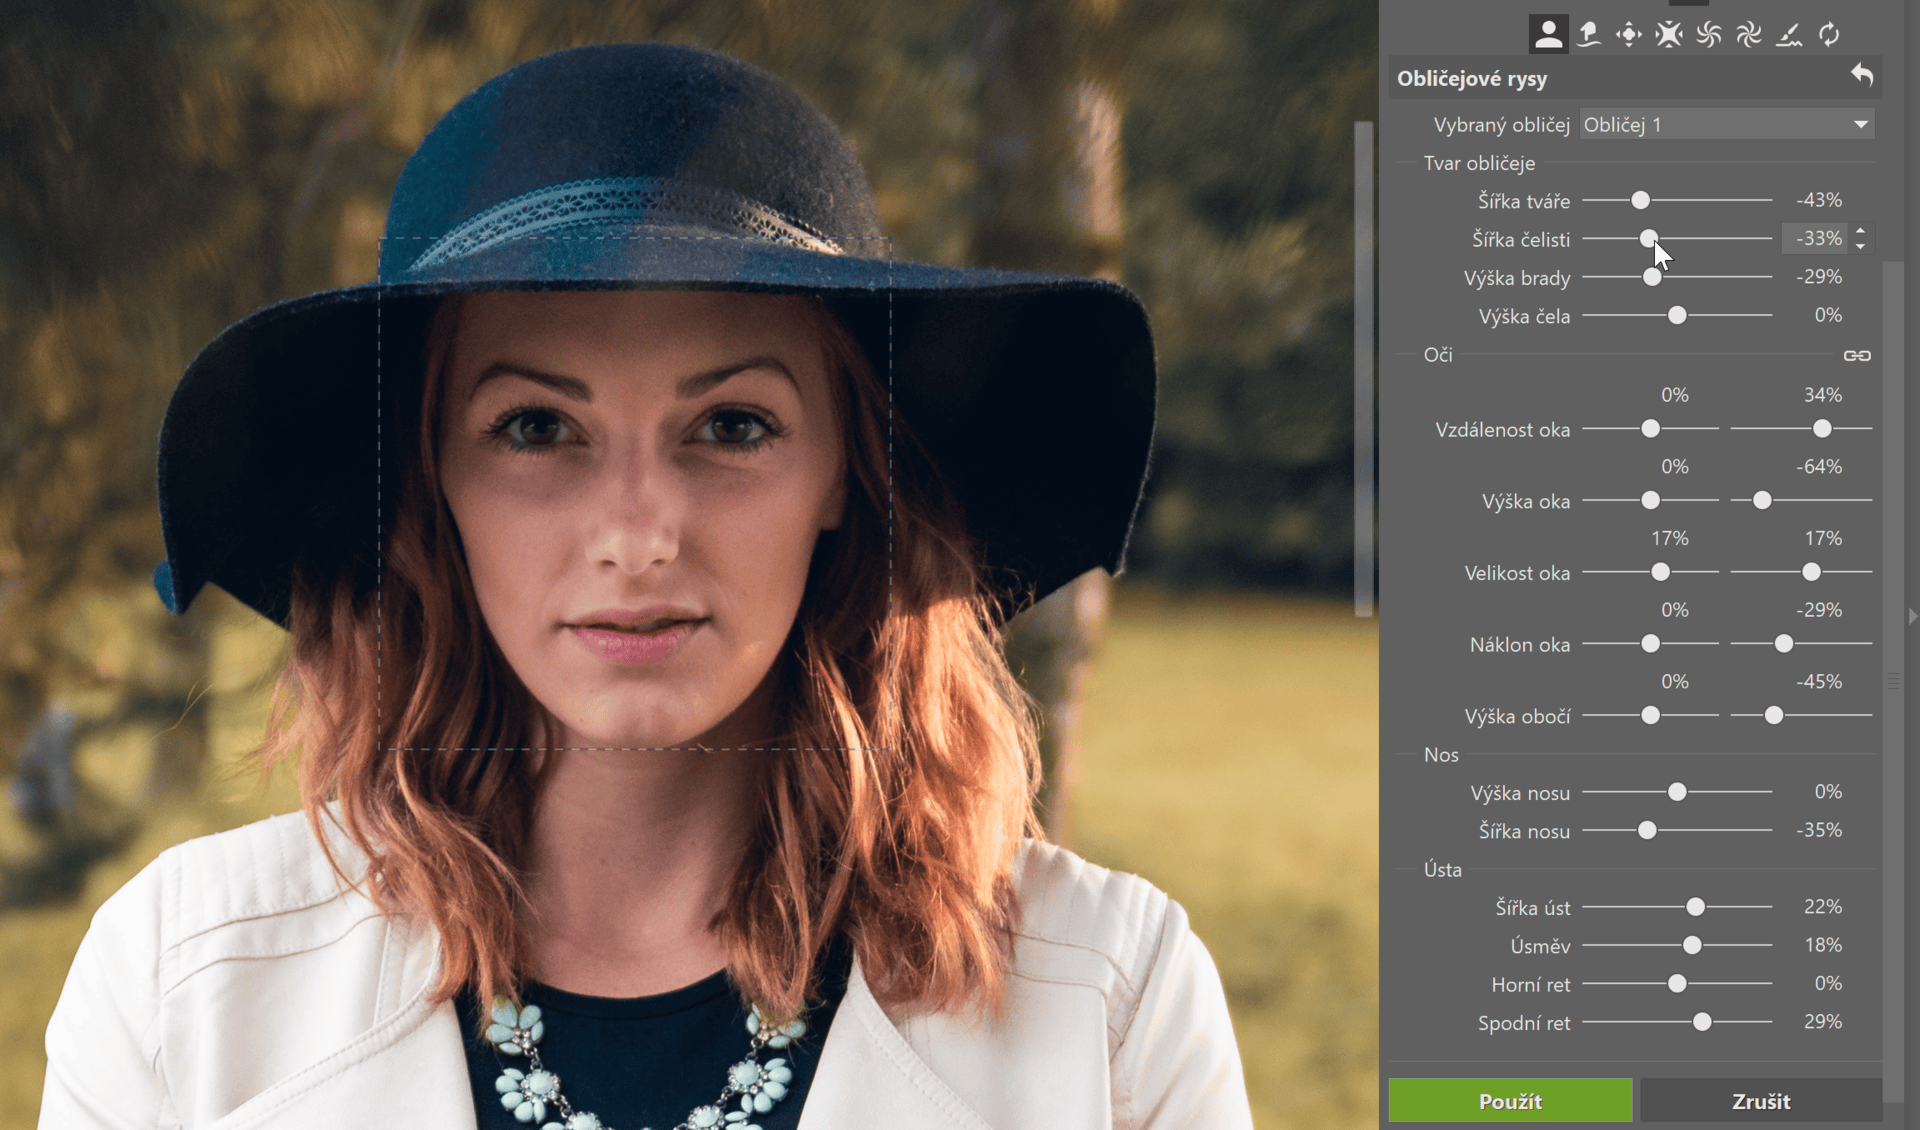Select the push/smudge finger warp tool
This screenshot has height=1130, width=1920.
pyautogui.click(x=1588, y=35)
